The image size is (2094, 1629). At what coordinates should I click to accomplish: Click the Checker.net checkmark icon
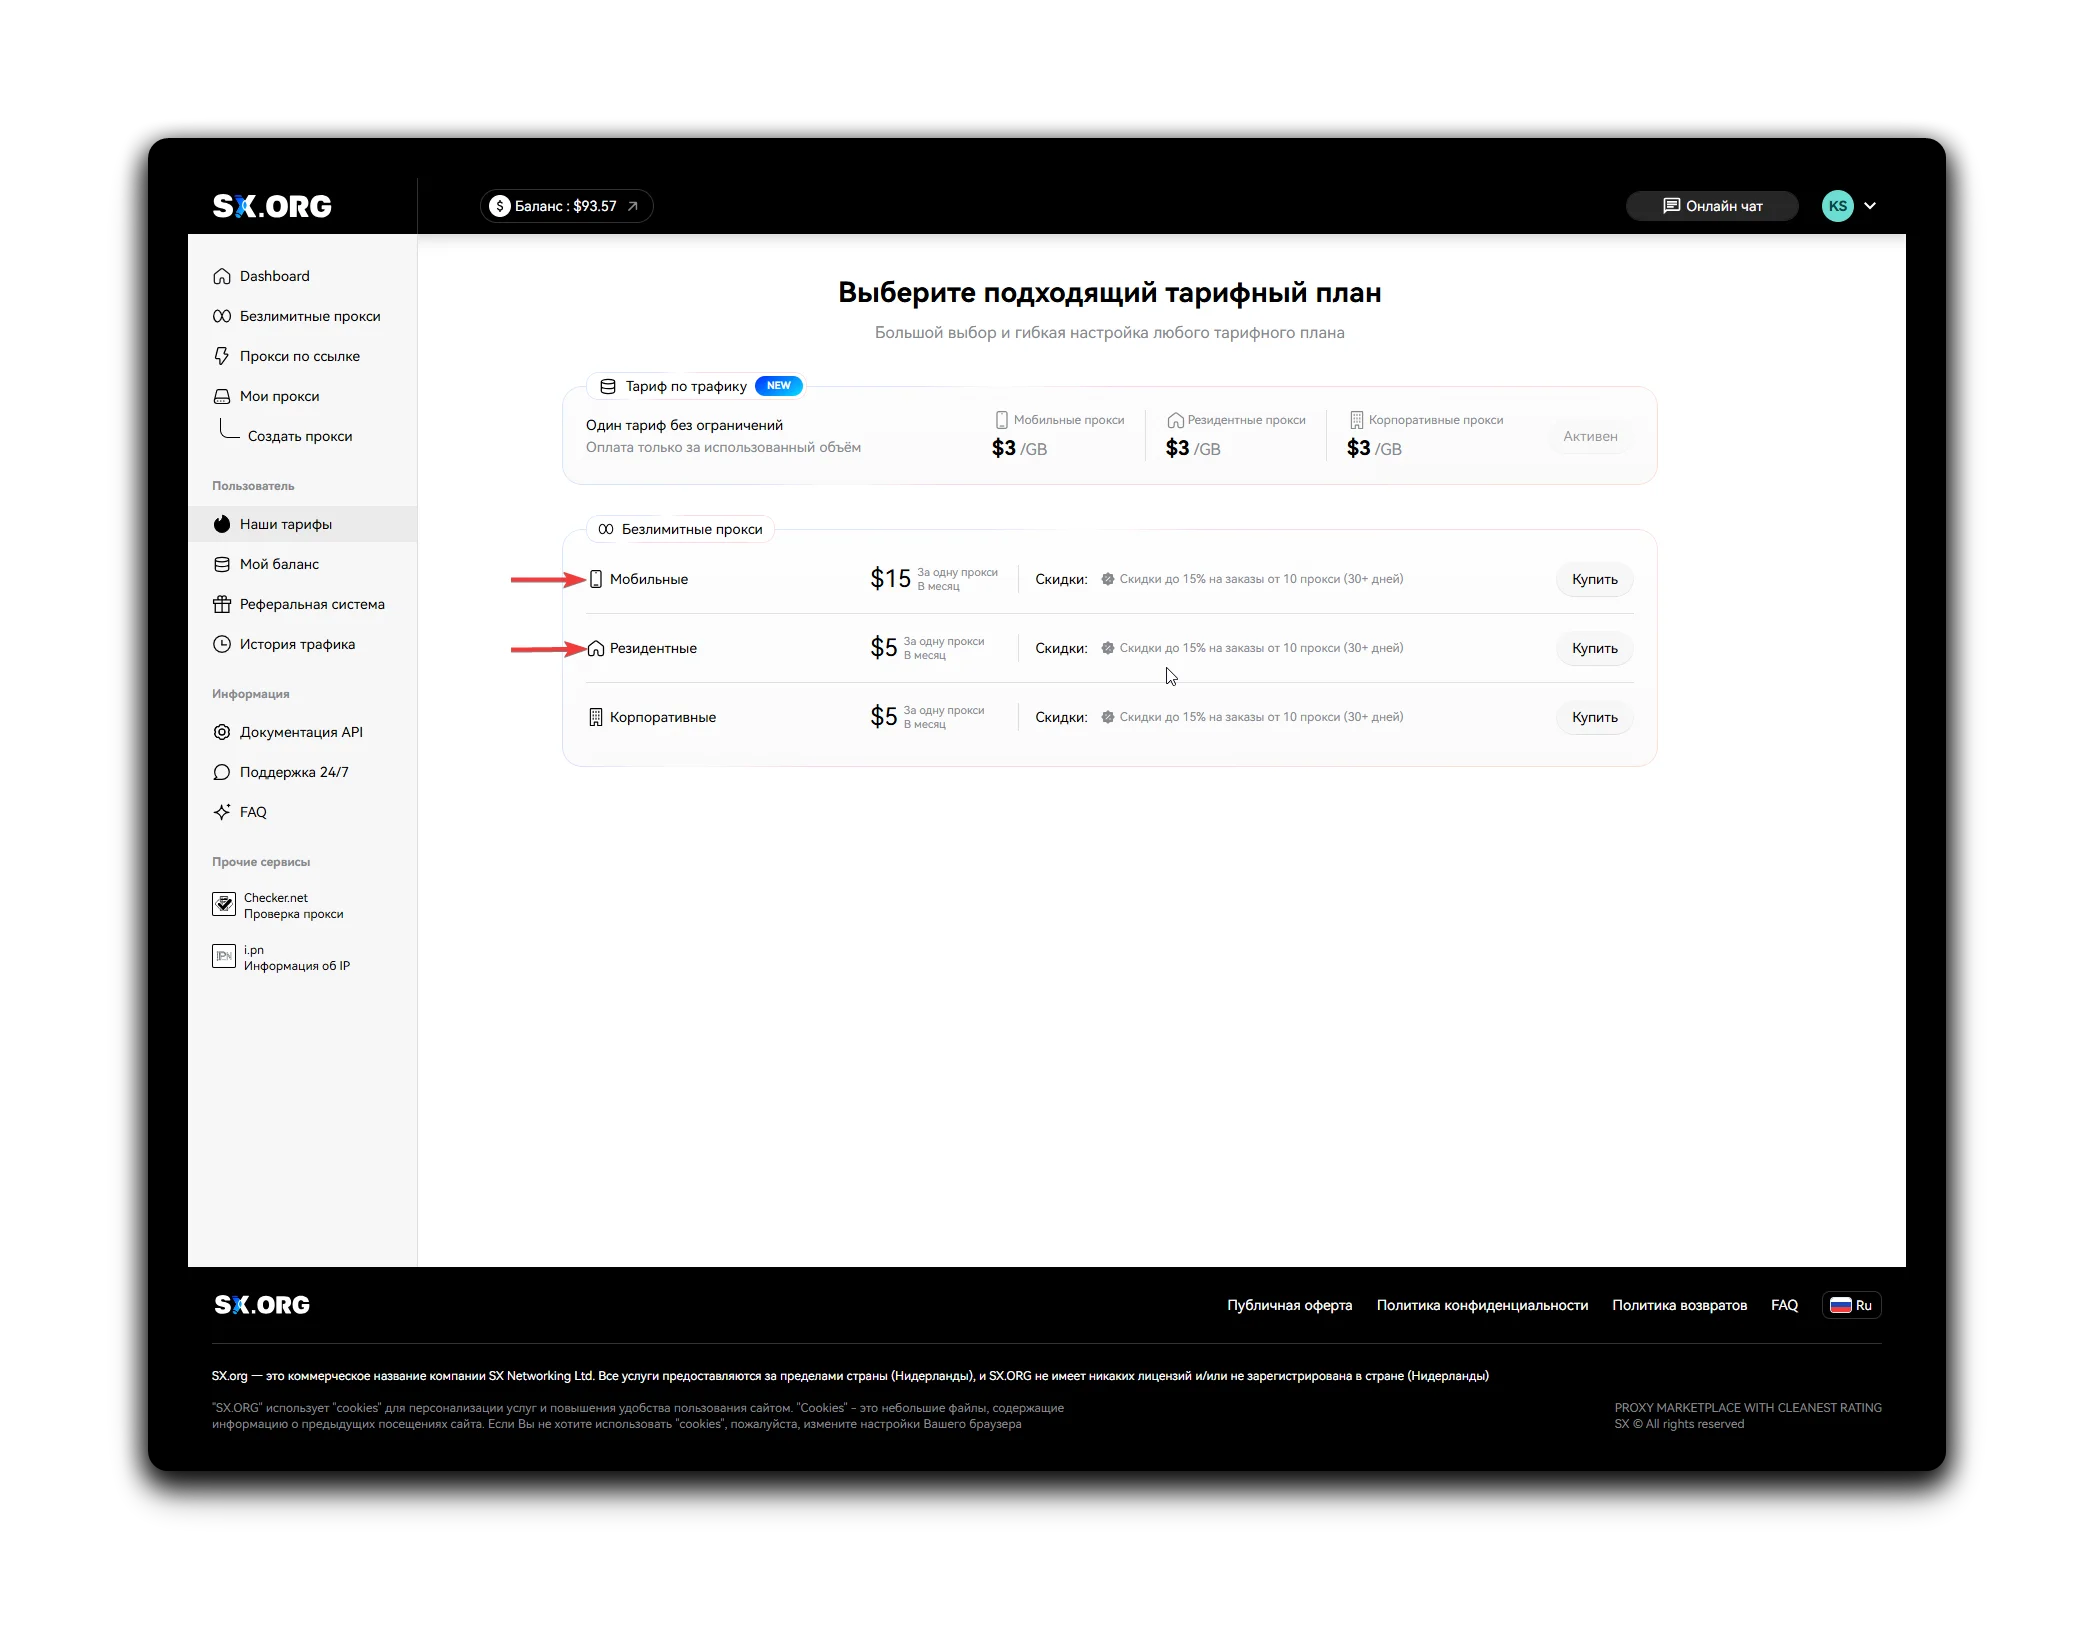pos(224,904)
